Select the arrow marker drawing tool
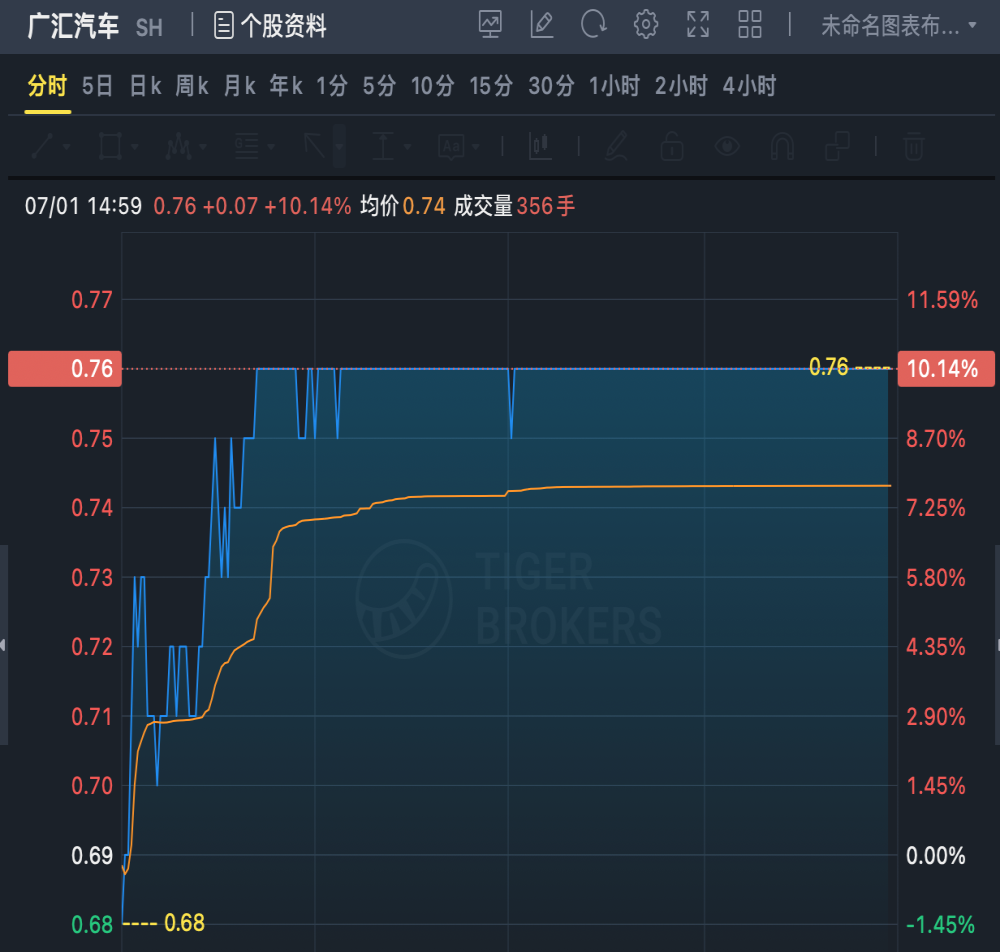Screen dimensions: 1000x952 tap(314, 147)
